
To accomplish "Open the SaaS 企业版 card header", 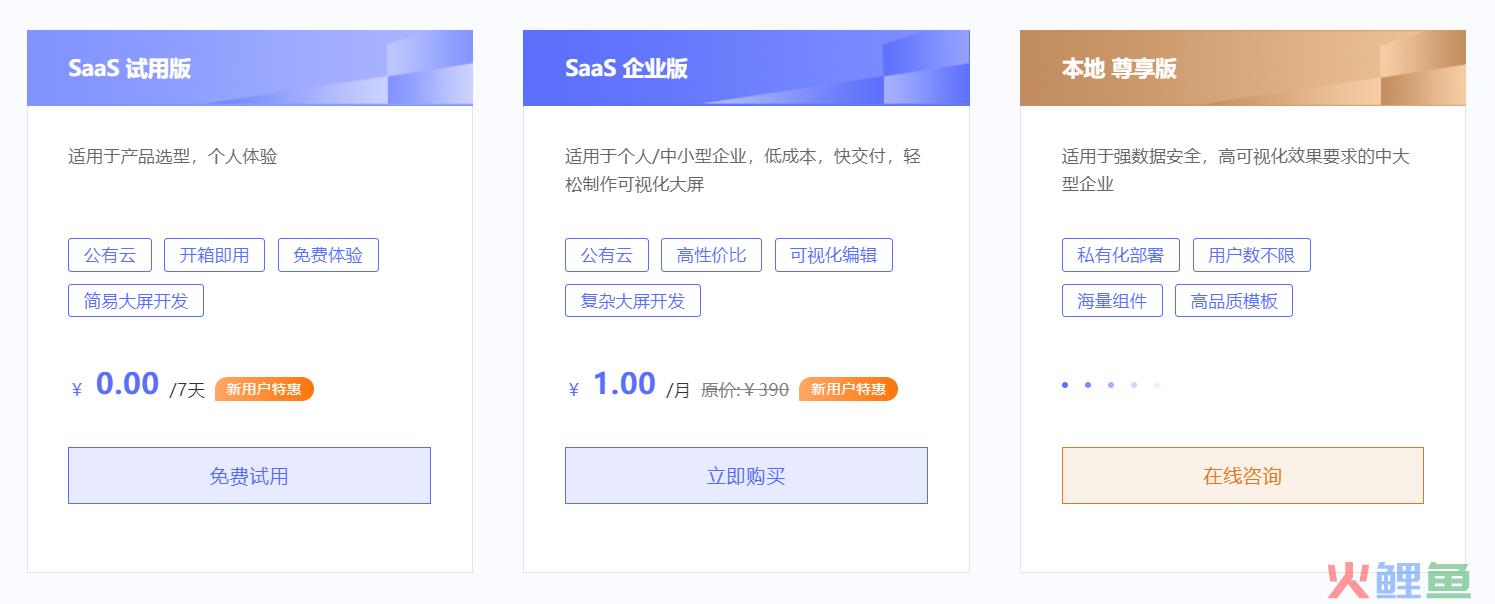I will pyautogui.click(x=746, y=68).
